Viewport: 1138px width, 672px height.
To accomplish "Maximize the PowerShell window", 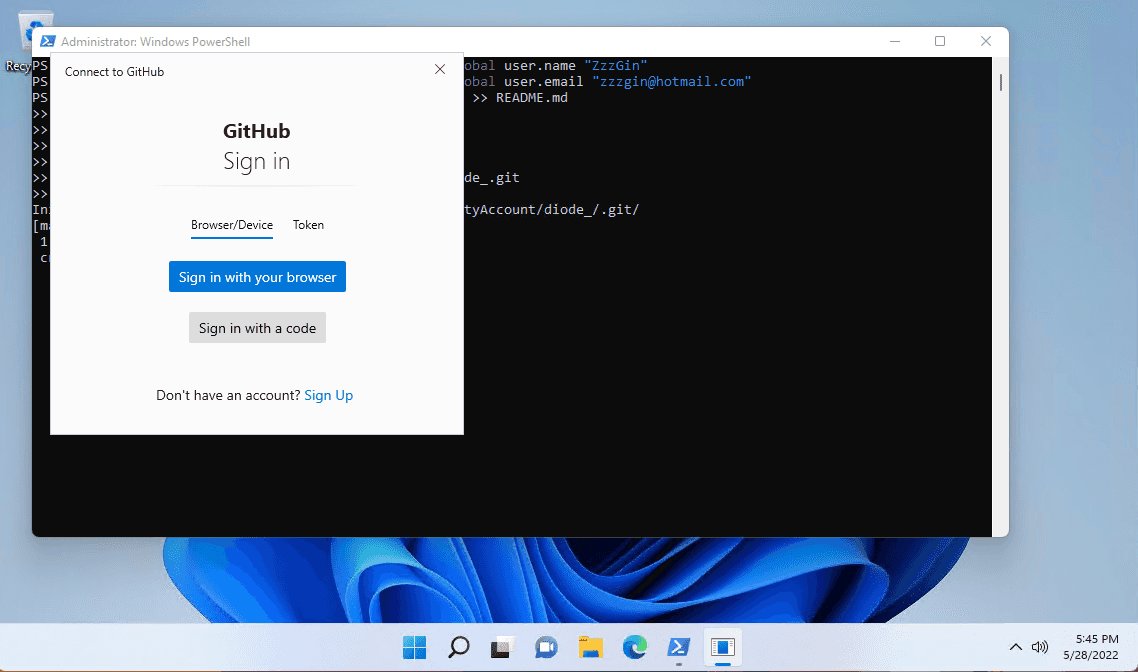I will [x=940, y=41].
